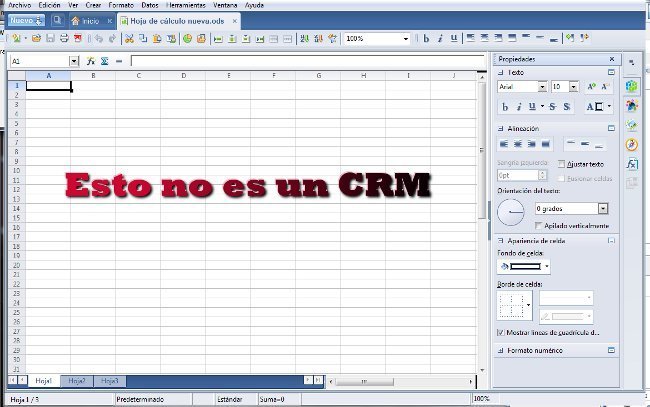This screenshot has width=650, height=407.
Task: Open the fx functions sidebar icon on right edge
Action: [x=632, y=164]
